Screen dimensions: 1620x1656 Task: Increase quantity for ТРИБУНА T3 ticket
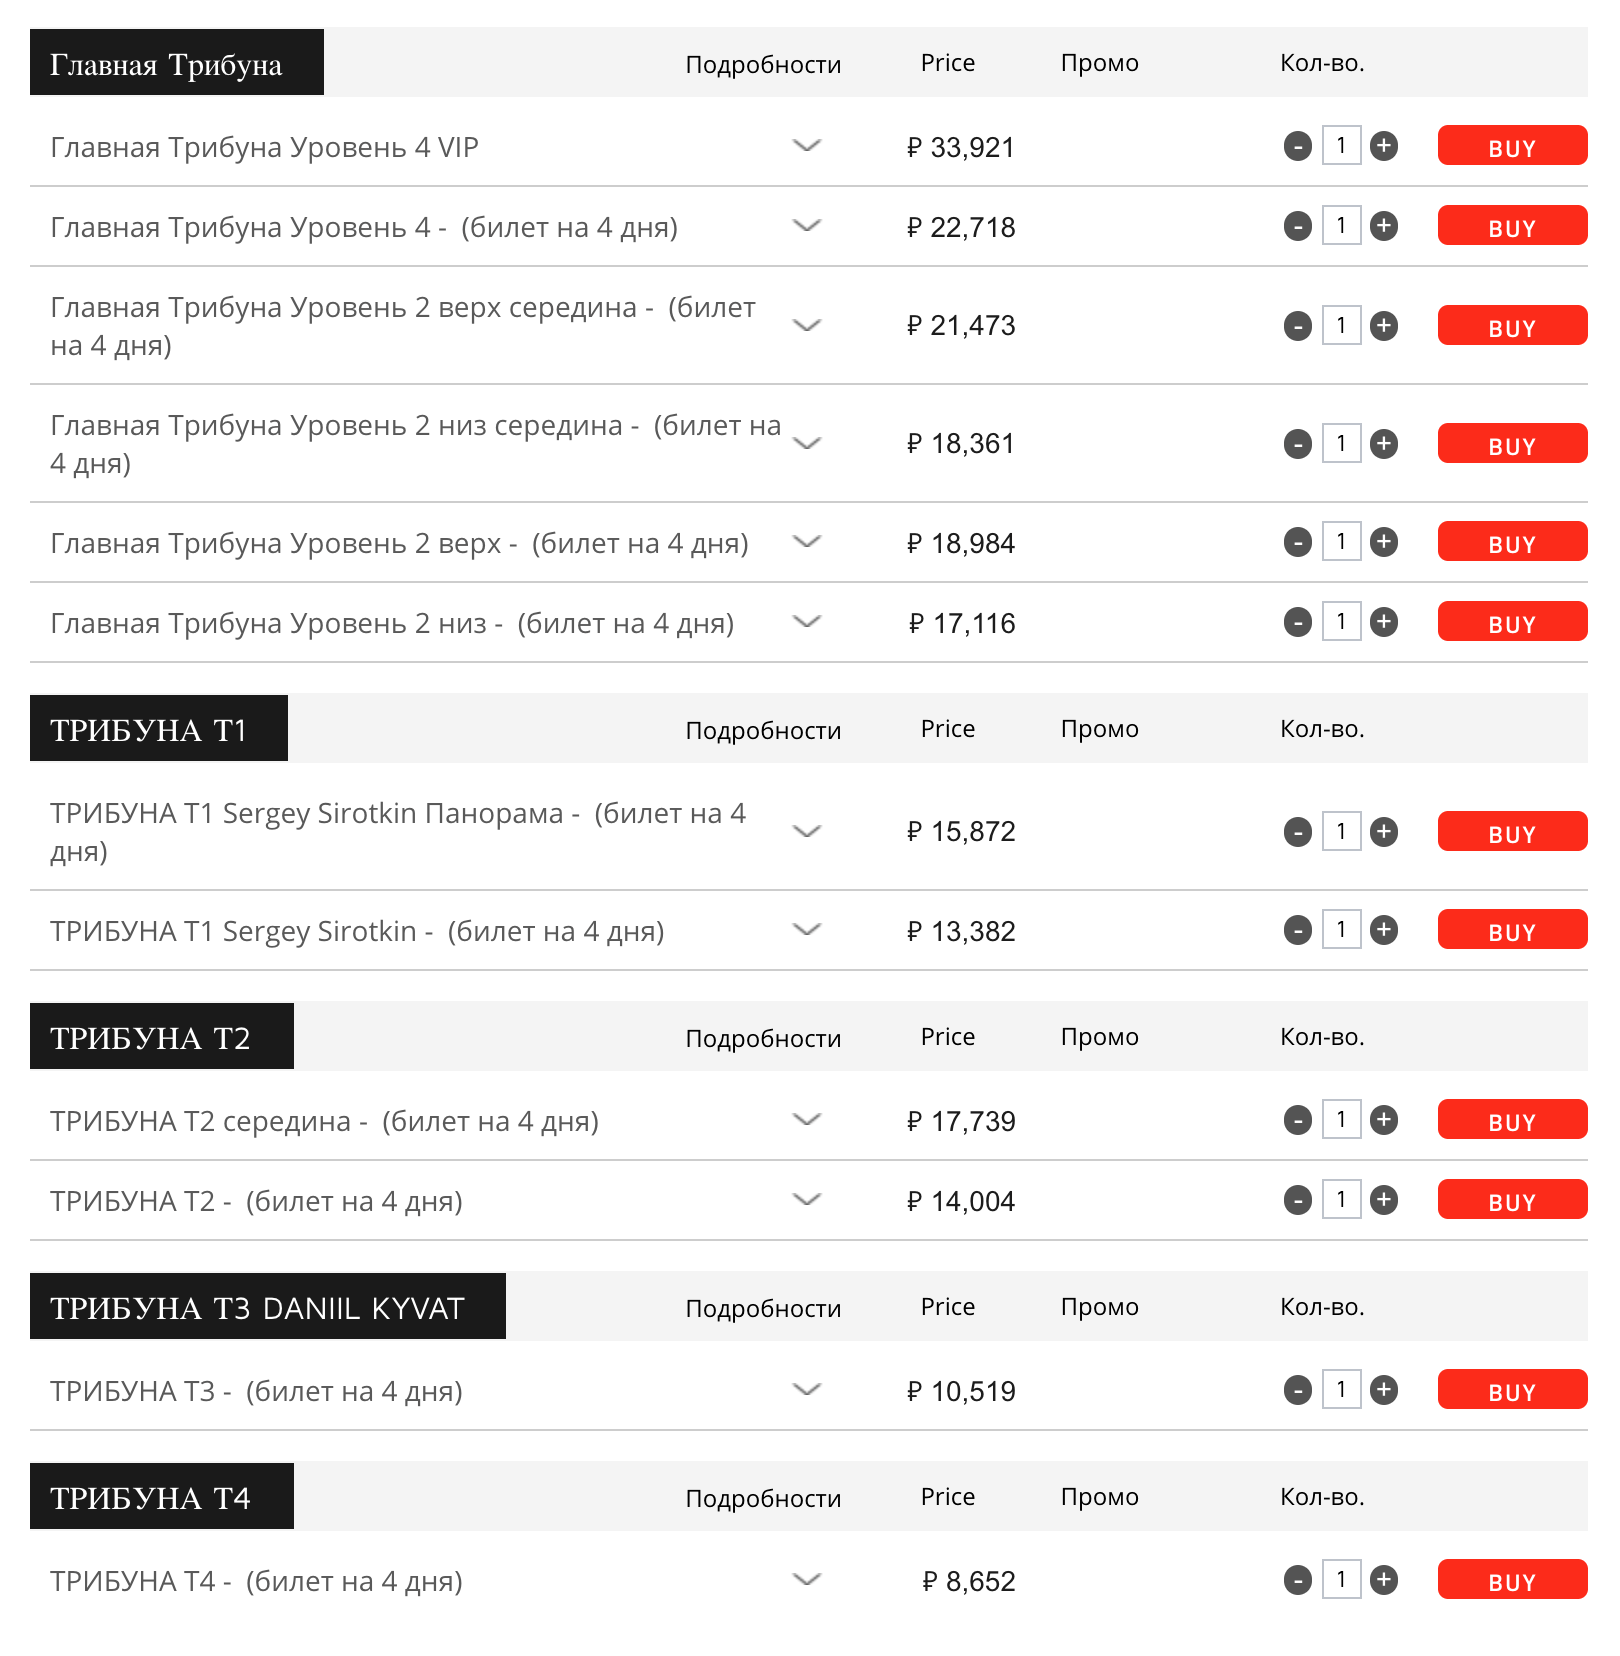pos(1384,1389)
